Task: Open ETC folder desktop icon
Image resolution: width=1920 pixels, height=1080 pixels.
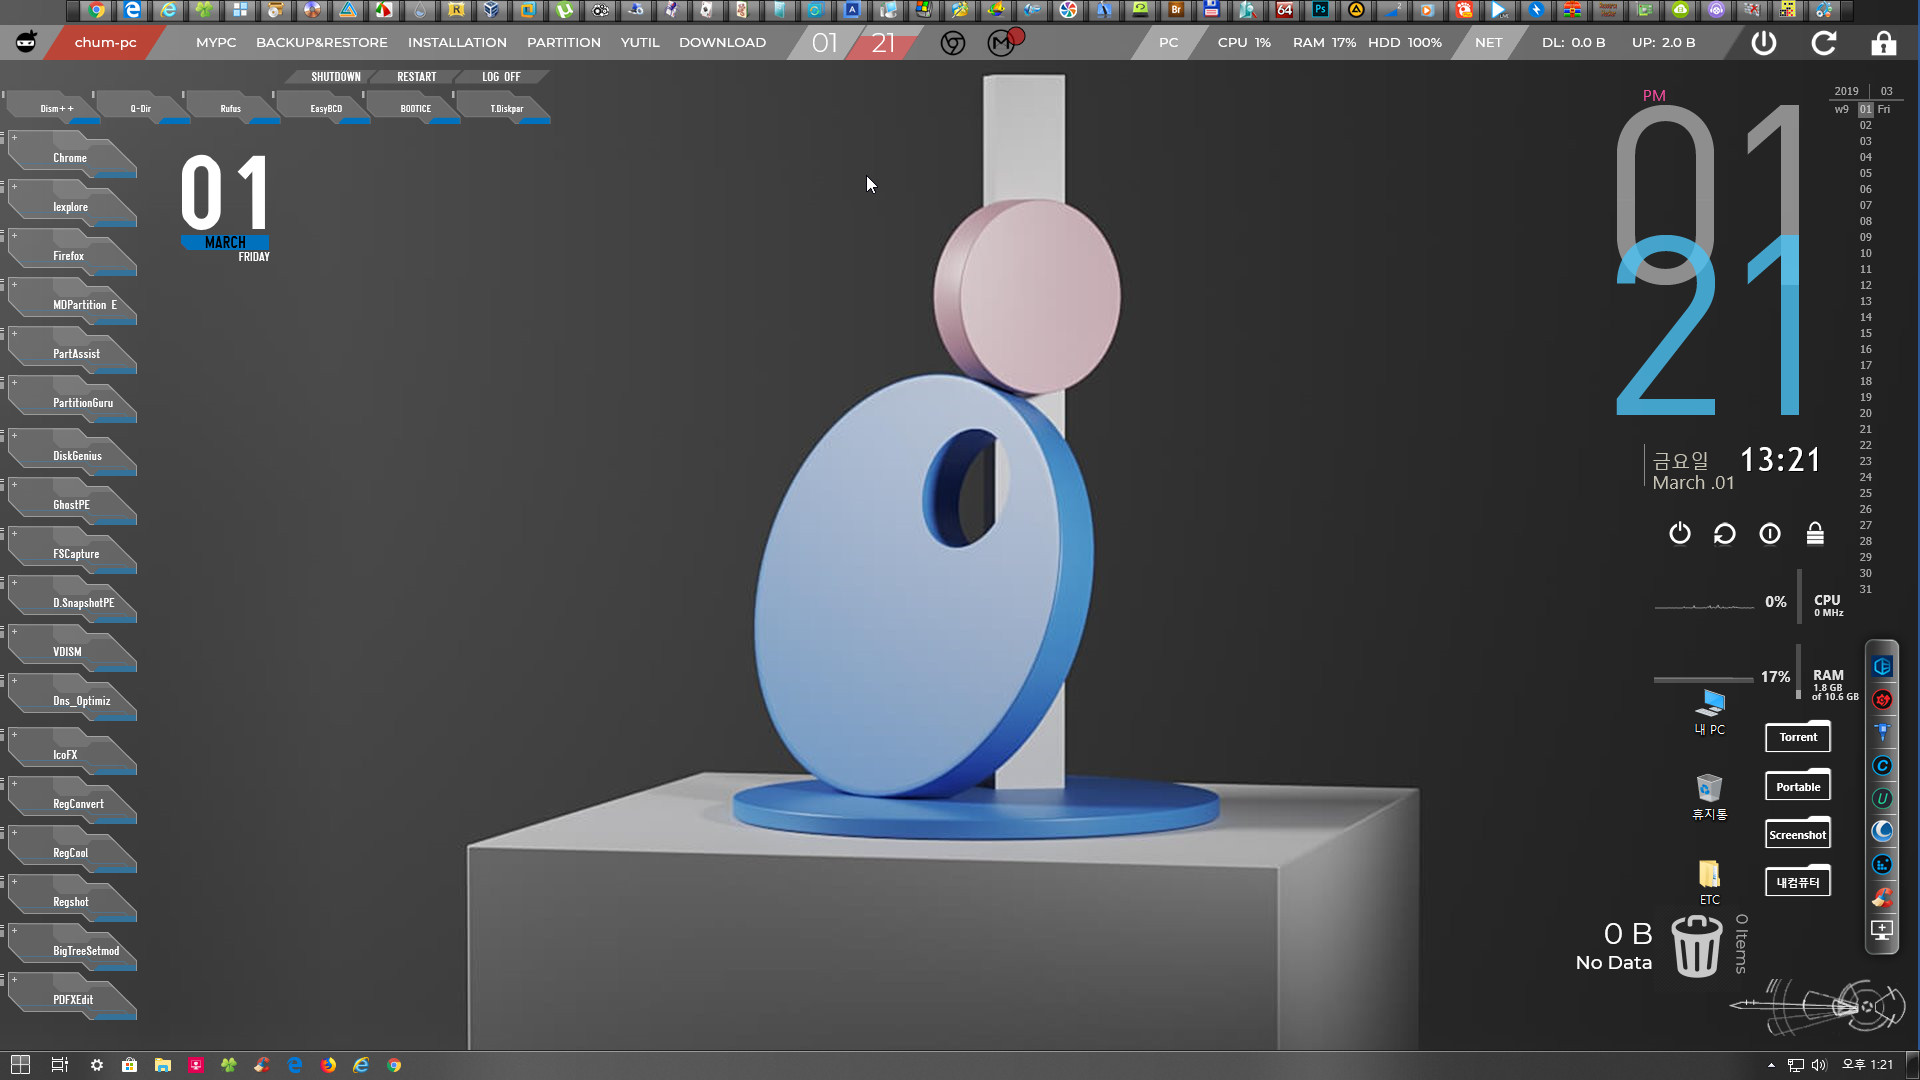Action: 1709,882
